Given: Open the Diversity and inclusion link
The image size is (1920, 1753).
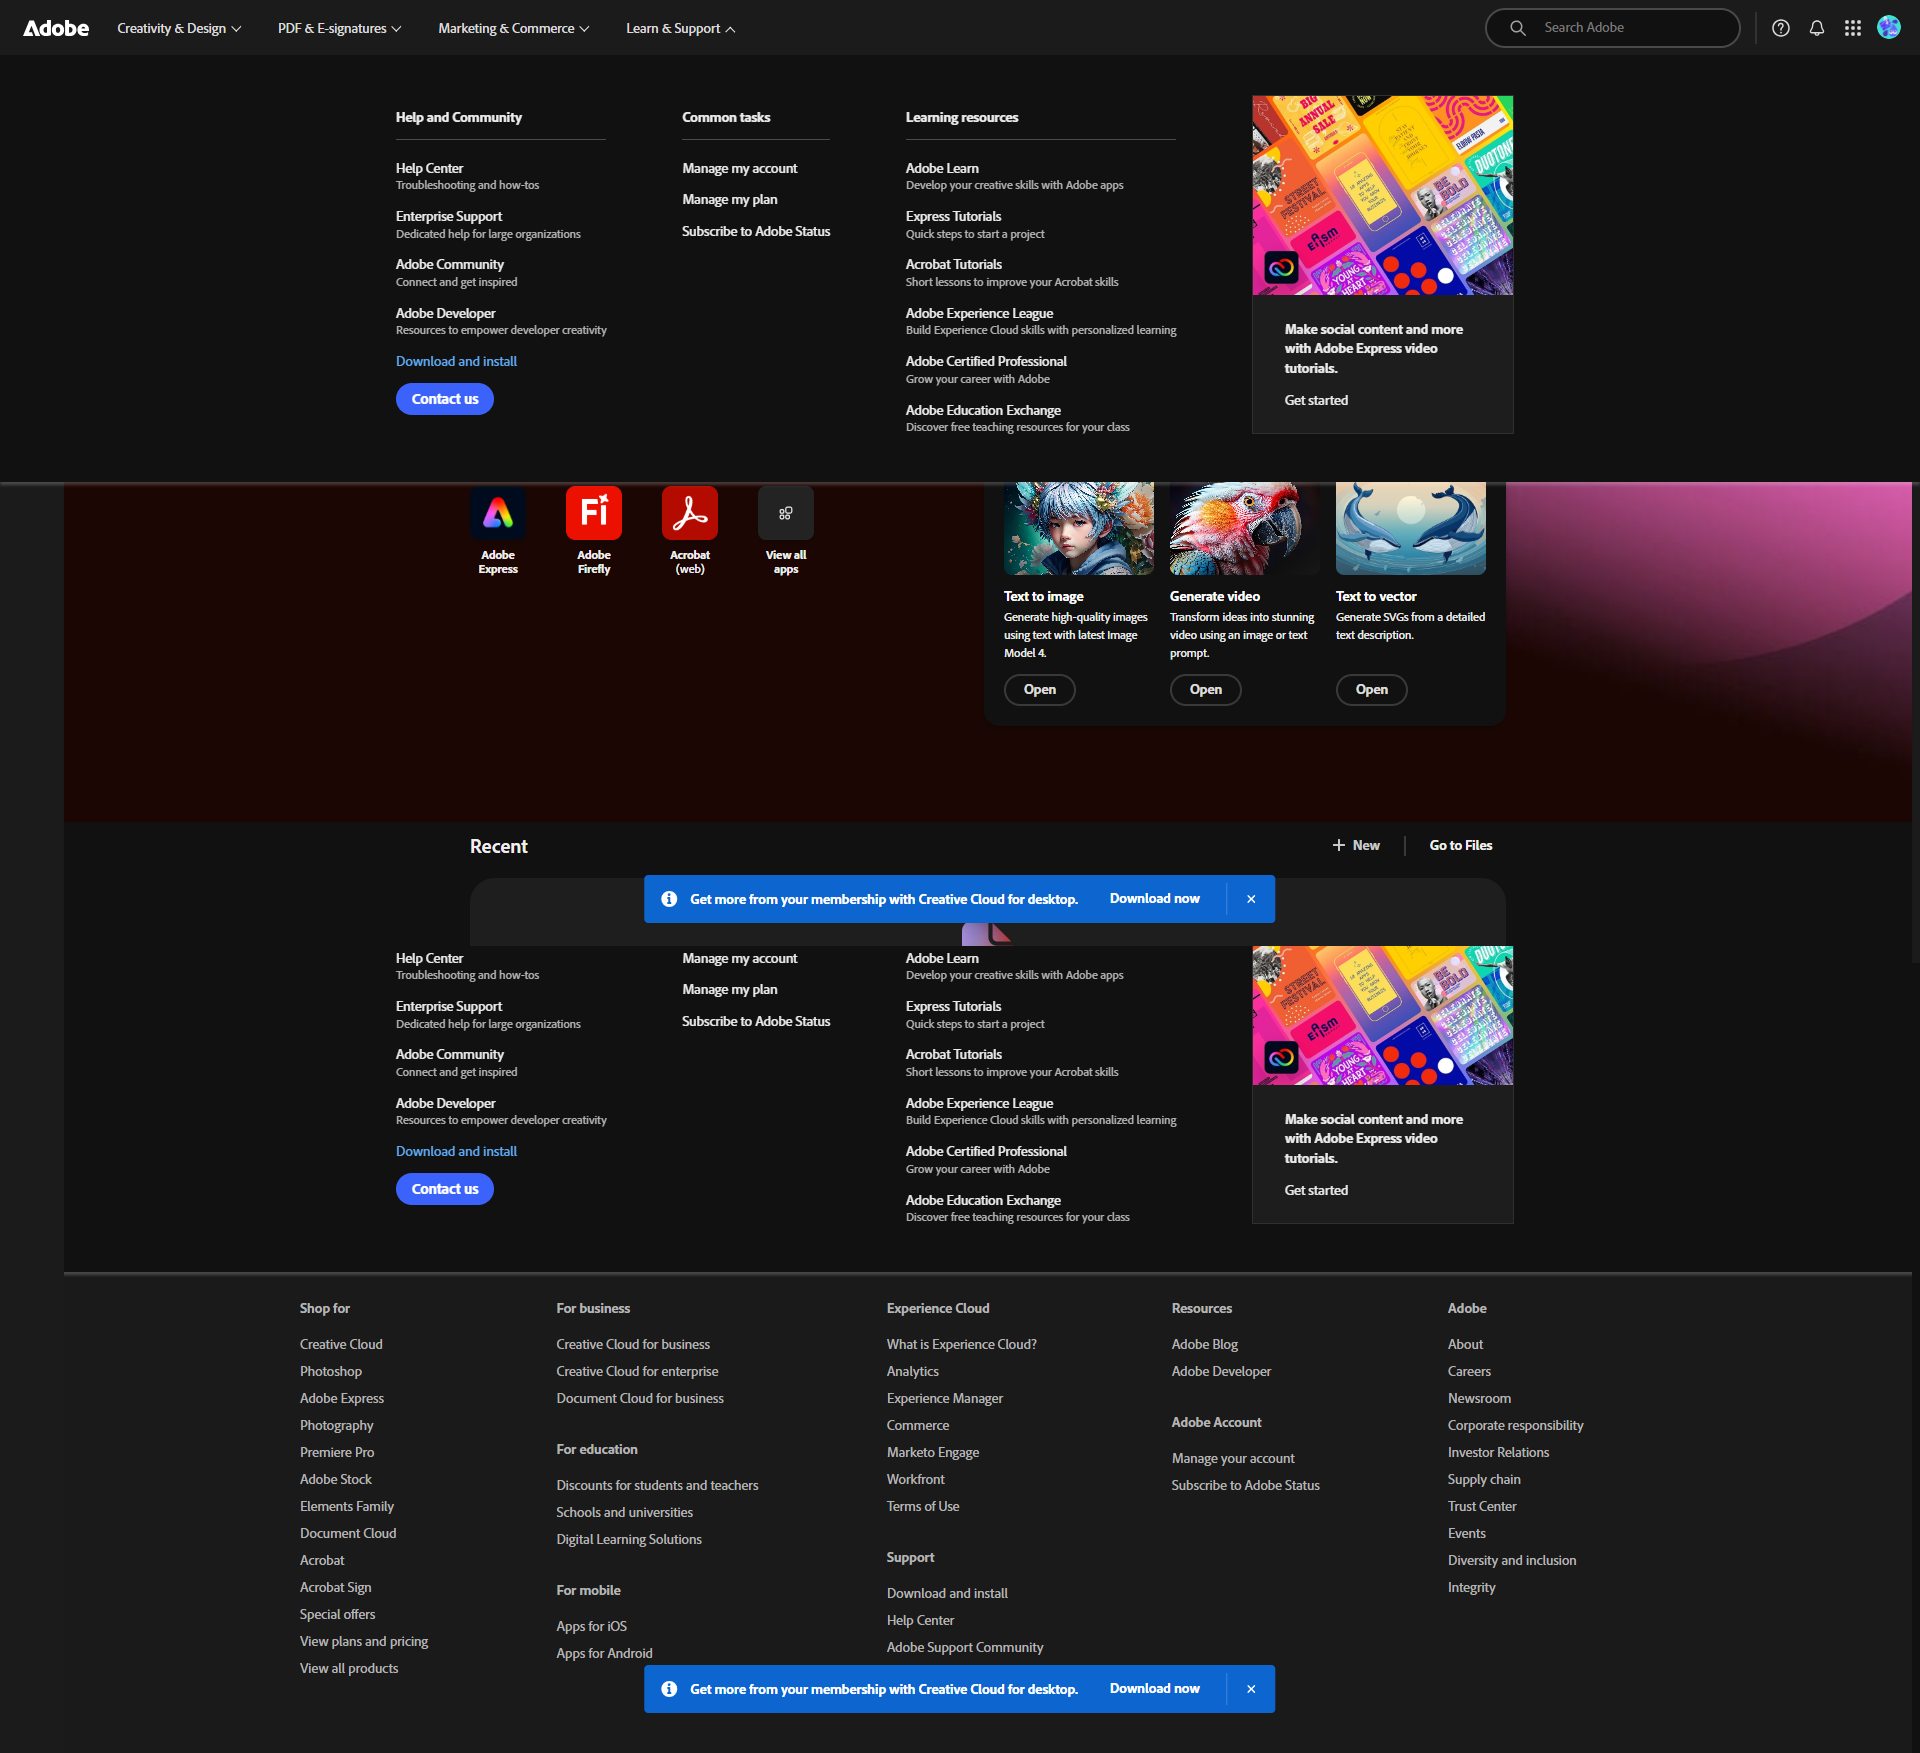Looking at the screenshot, I should pos(1512,1561).
